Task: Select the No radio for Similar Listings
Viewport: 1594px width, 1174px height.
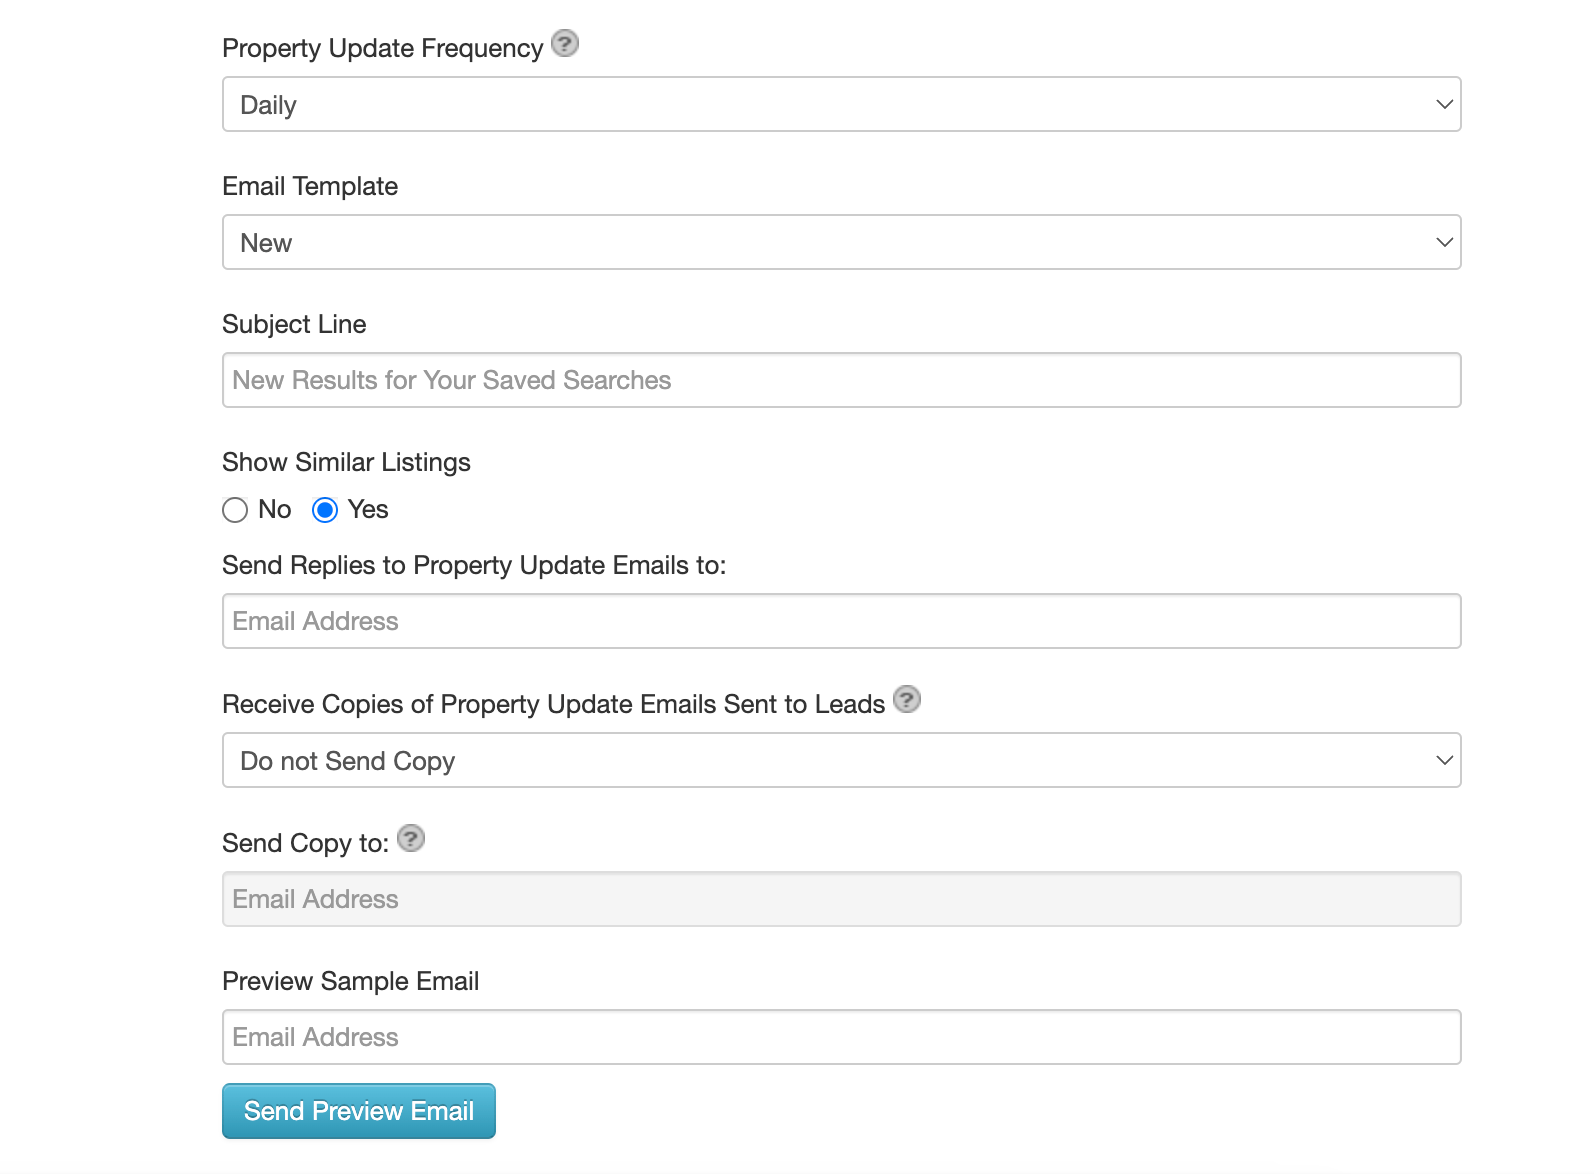Action: pyautogui.click(x=235, y=510)
